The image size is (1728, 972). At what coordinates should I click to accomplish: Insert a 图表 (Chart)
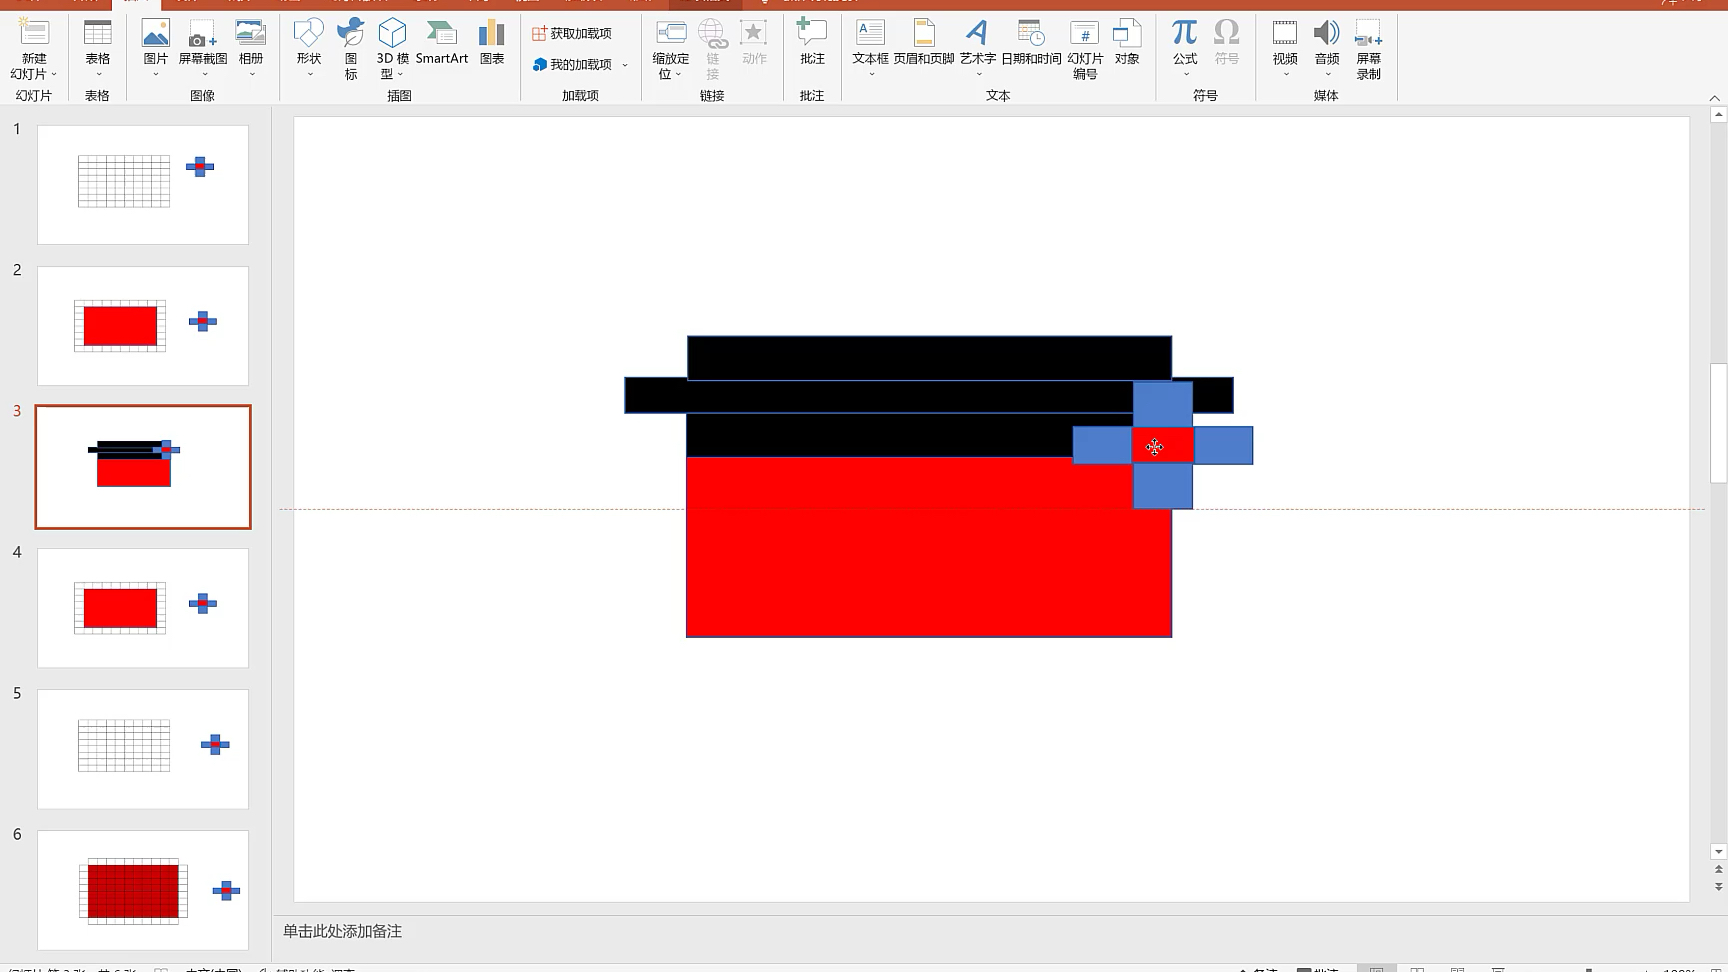pyautogui.click(x=492, y=42)
